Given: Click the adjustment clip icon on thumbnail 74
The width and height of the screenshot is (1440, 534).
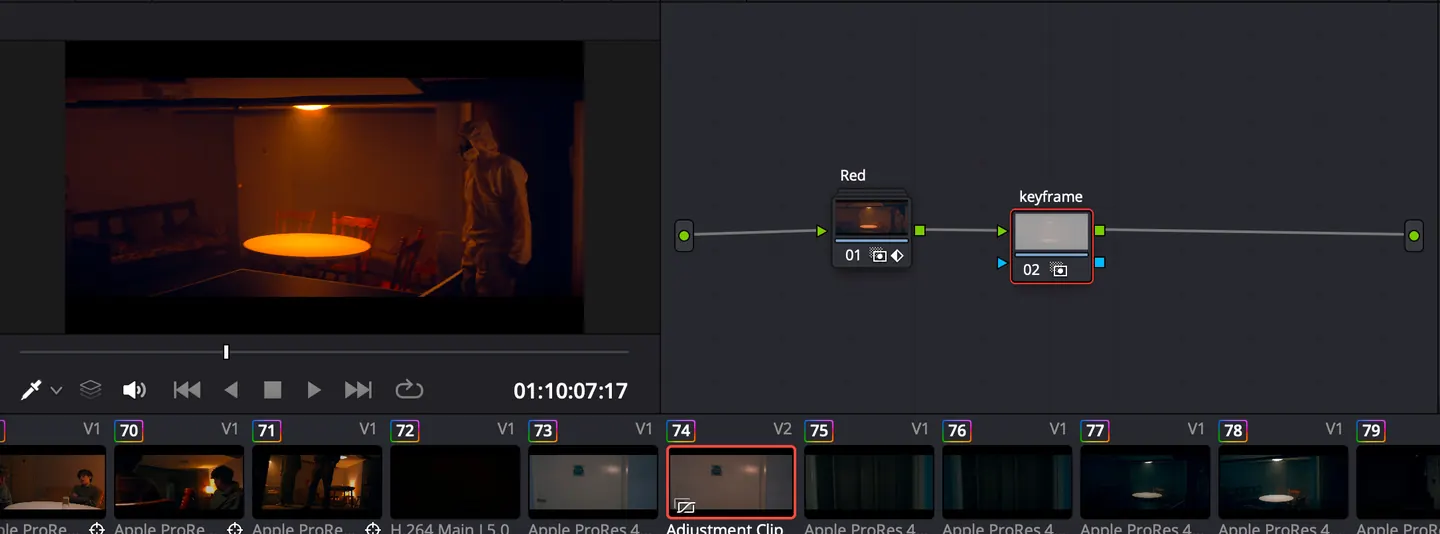Looking at the screenshot, I should point(685,506).
